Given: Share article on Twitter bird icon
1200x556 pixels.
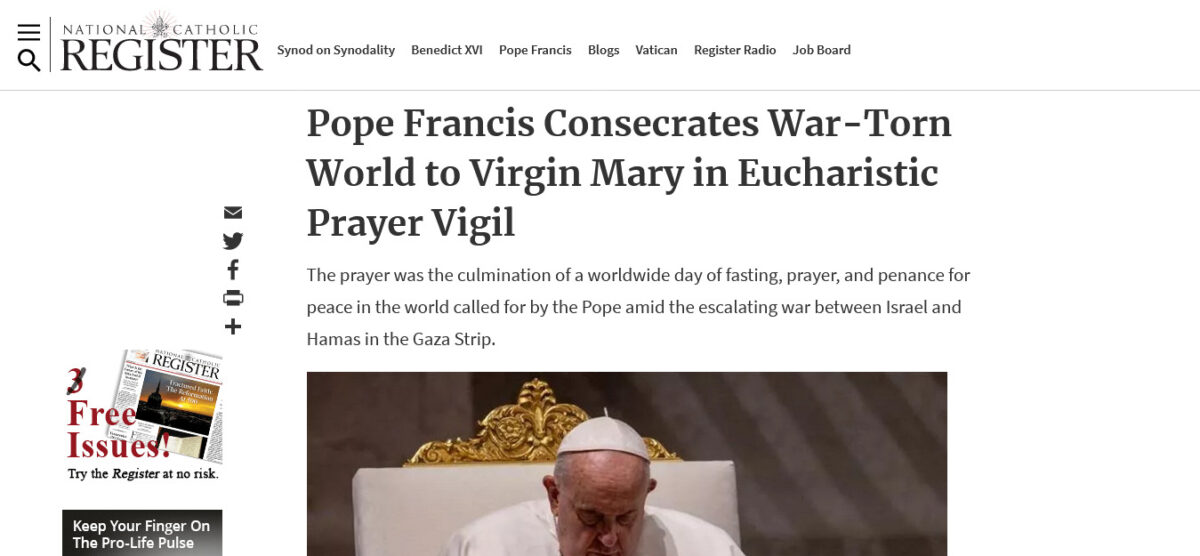Looking at the screenshot, I should [233, 241].
